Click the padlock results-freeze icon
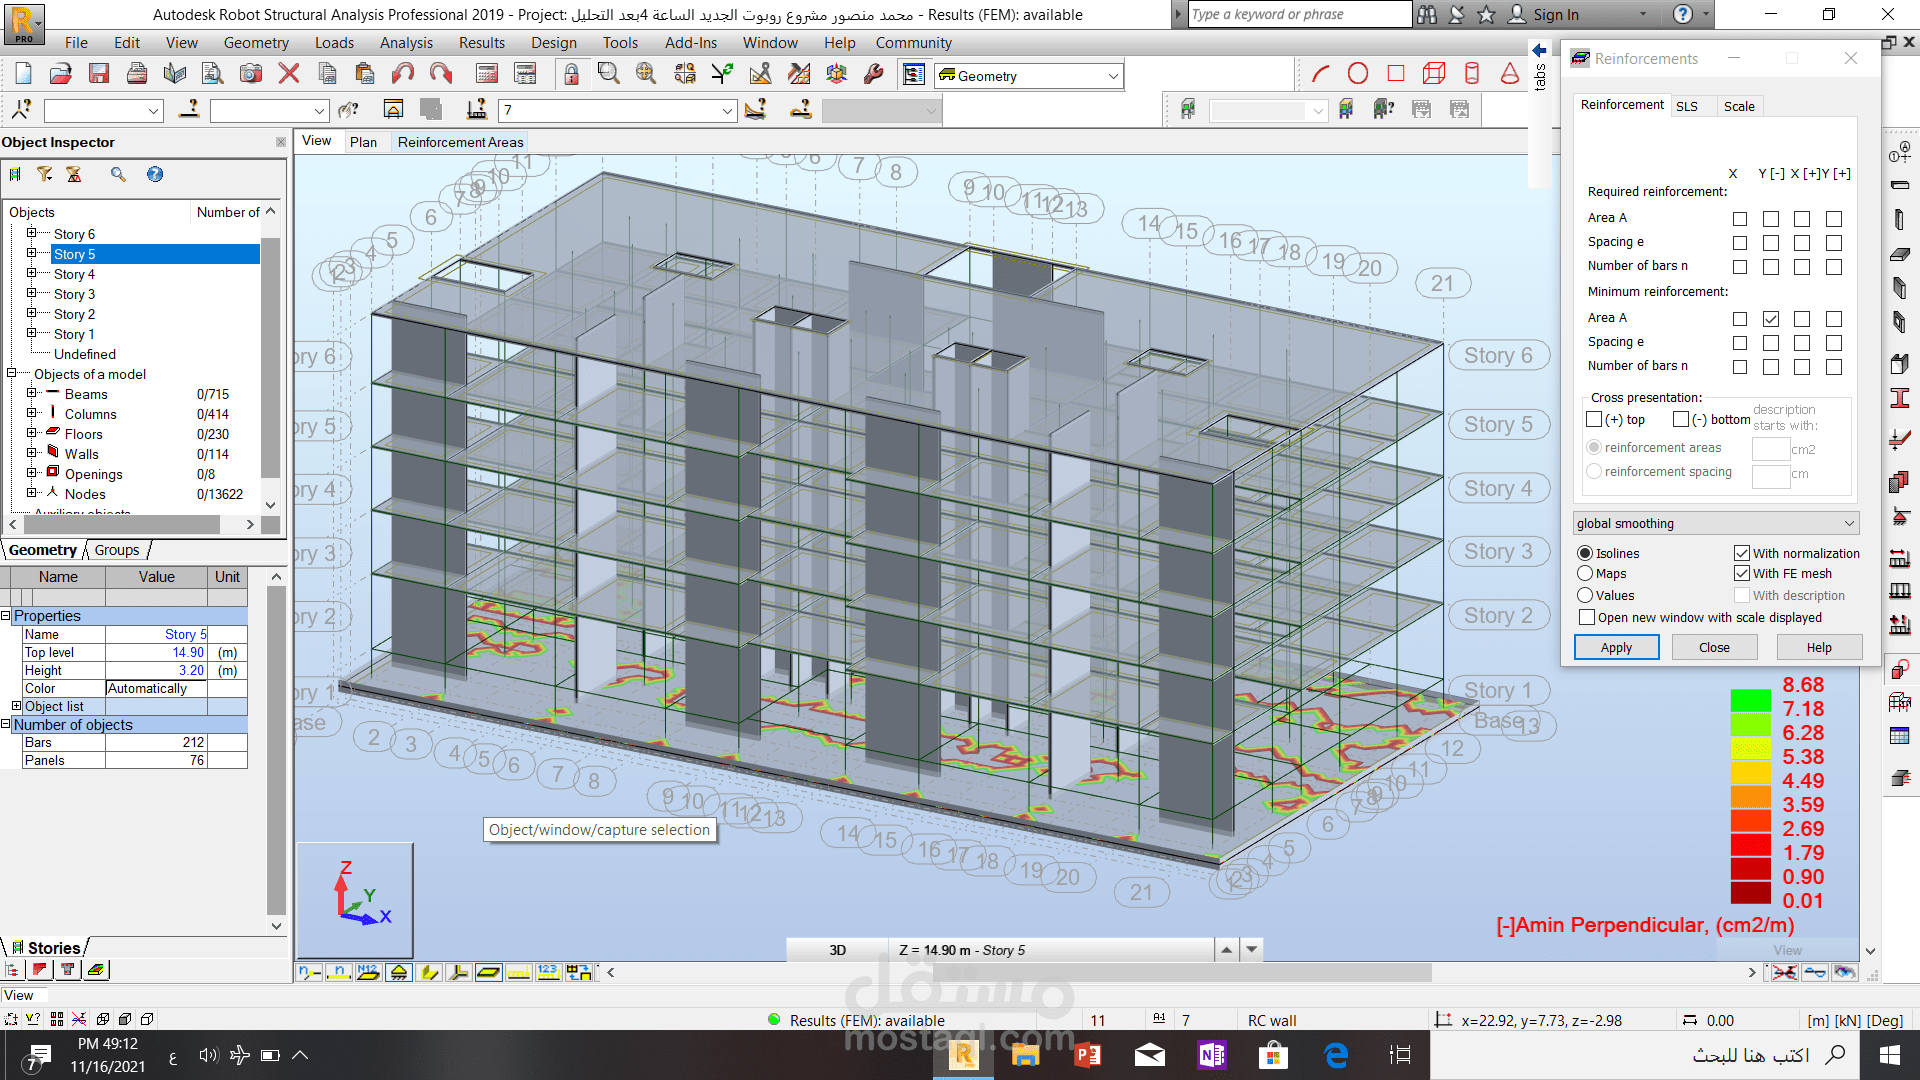The image size is (1920, 1080). tap(570, 74)
